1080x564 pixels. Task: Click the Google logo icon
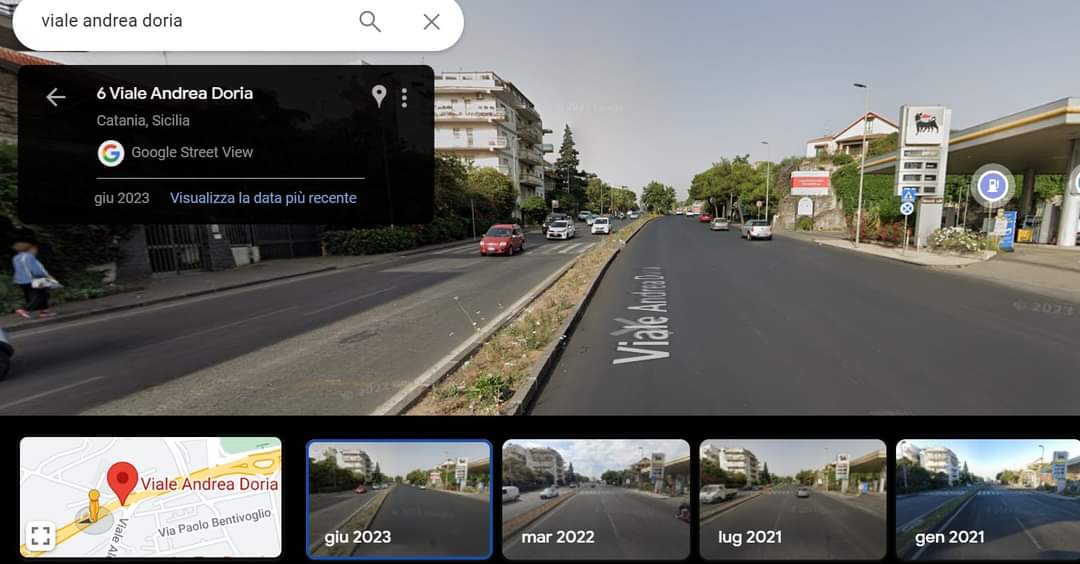pos(110,152)
